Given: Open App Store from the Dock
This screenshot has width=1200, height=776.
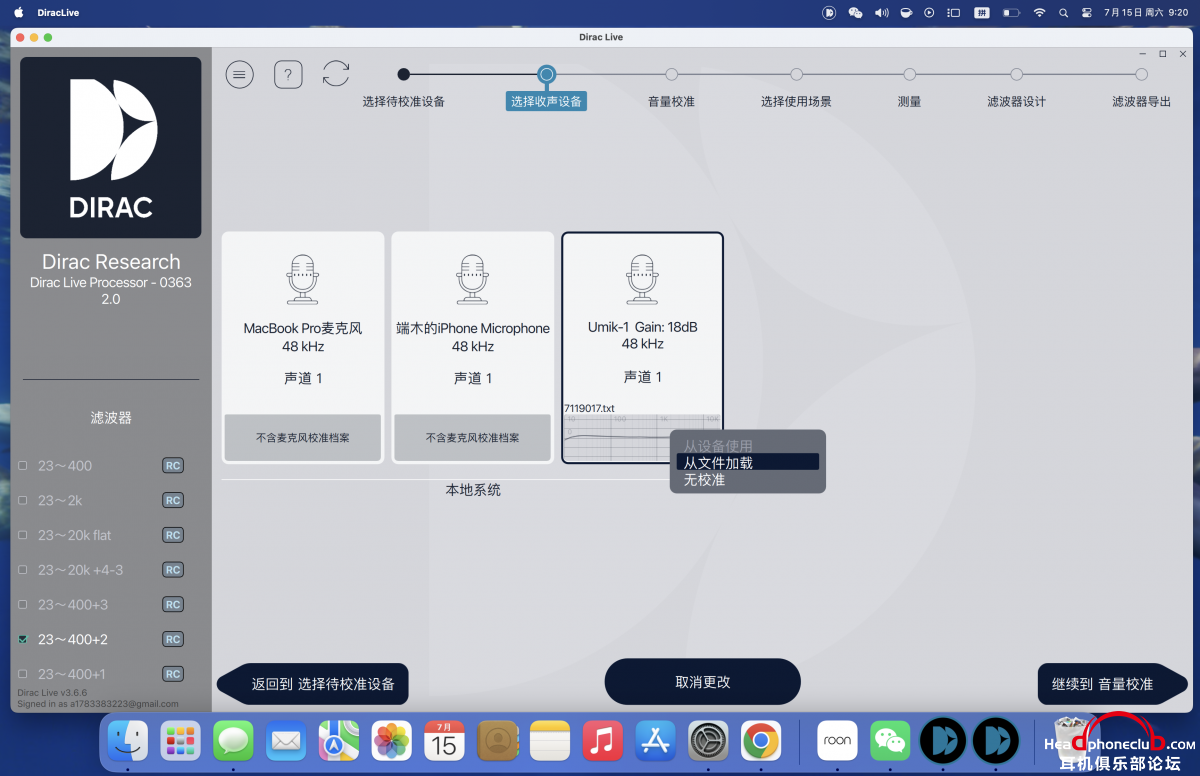Looking at the screenshot, I should 655,741.
